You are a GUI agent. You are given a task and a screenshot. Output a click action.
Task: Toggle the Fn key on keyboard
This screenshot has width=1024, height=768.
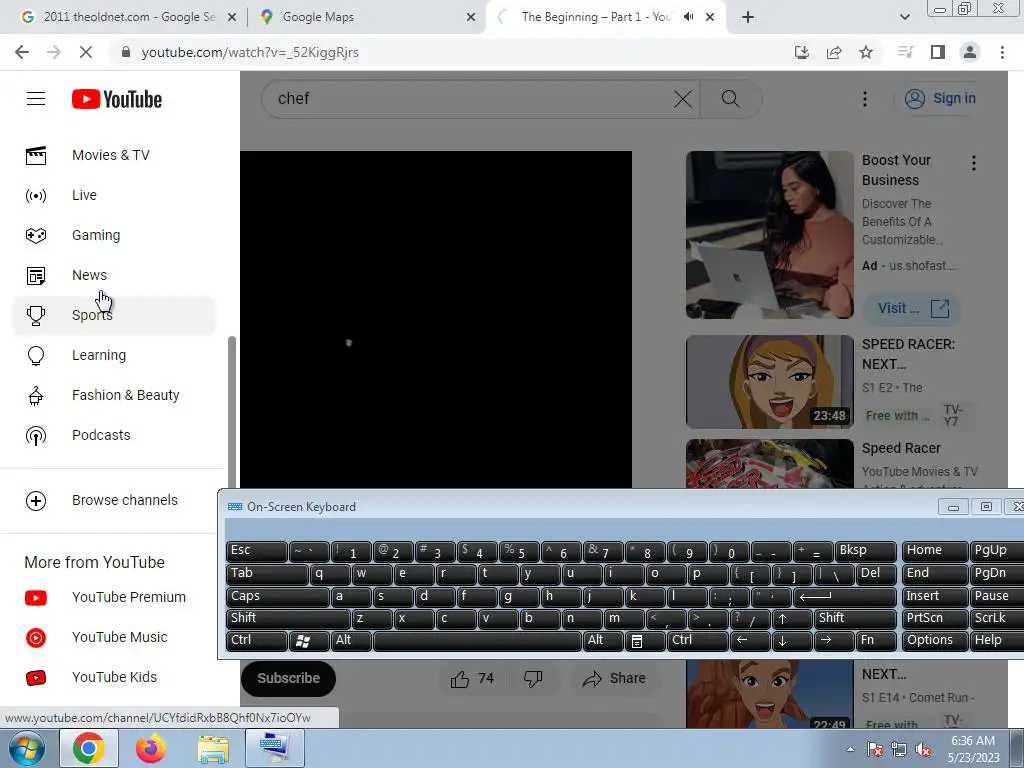pyautogui.click(x=876, y=641)
